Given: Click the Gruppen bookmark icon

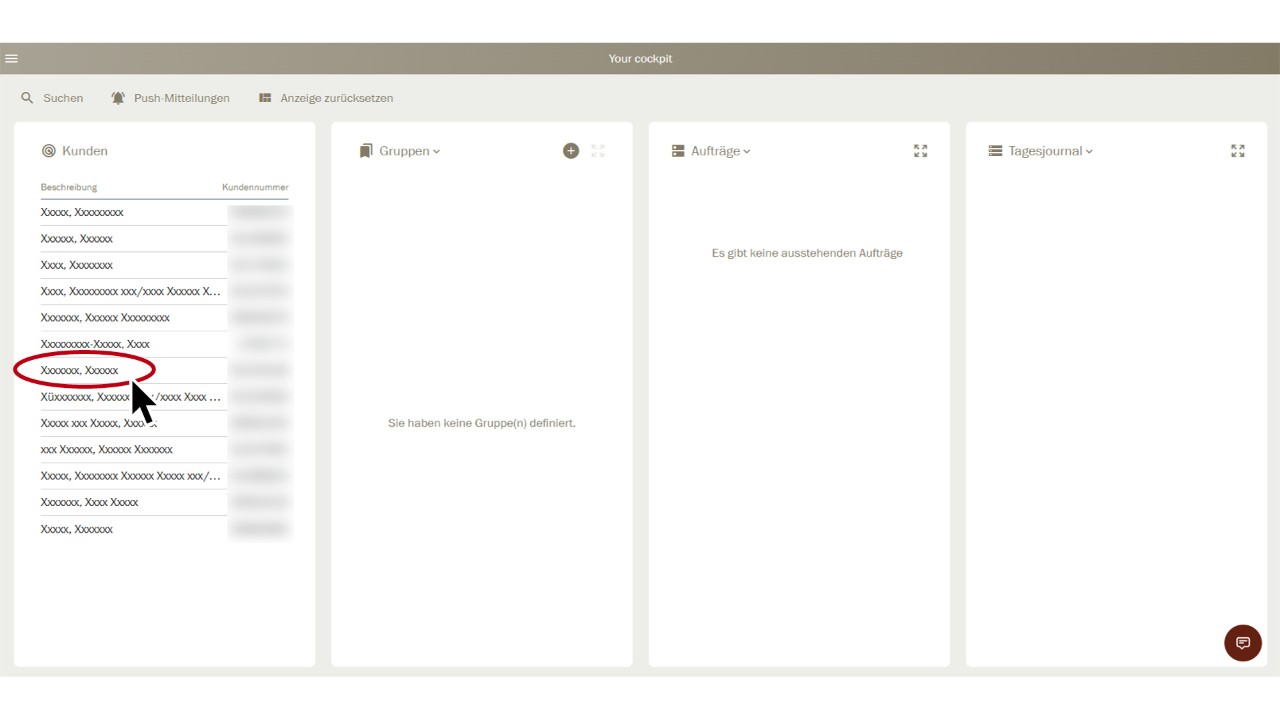Looking at the screenshot, I should click(366, 151).
